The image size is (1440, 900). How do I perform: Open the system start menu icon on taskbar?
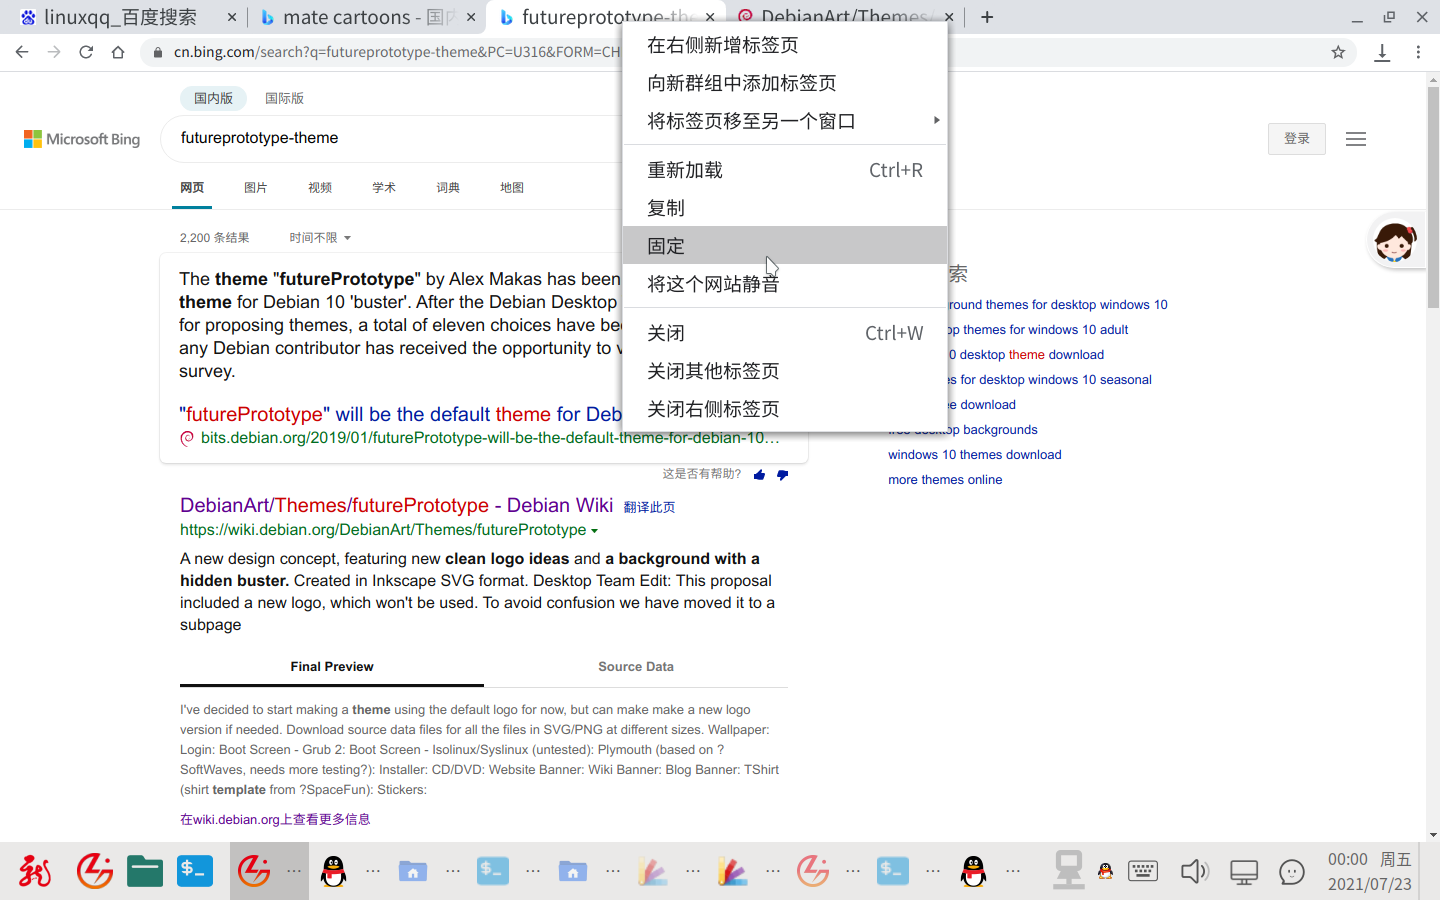pos(35,871)
